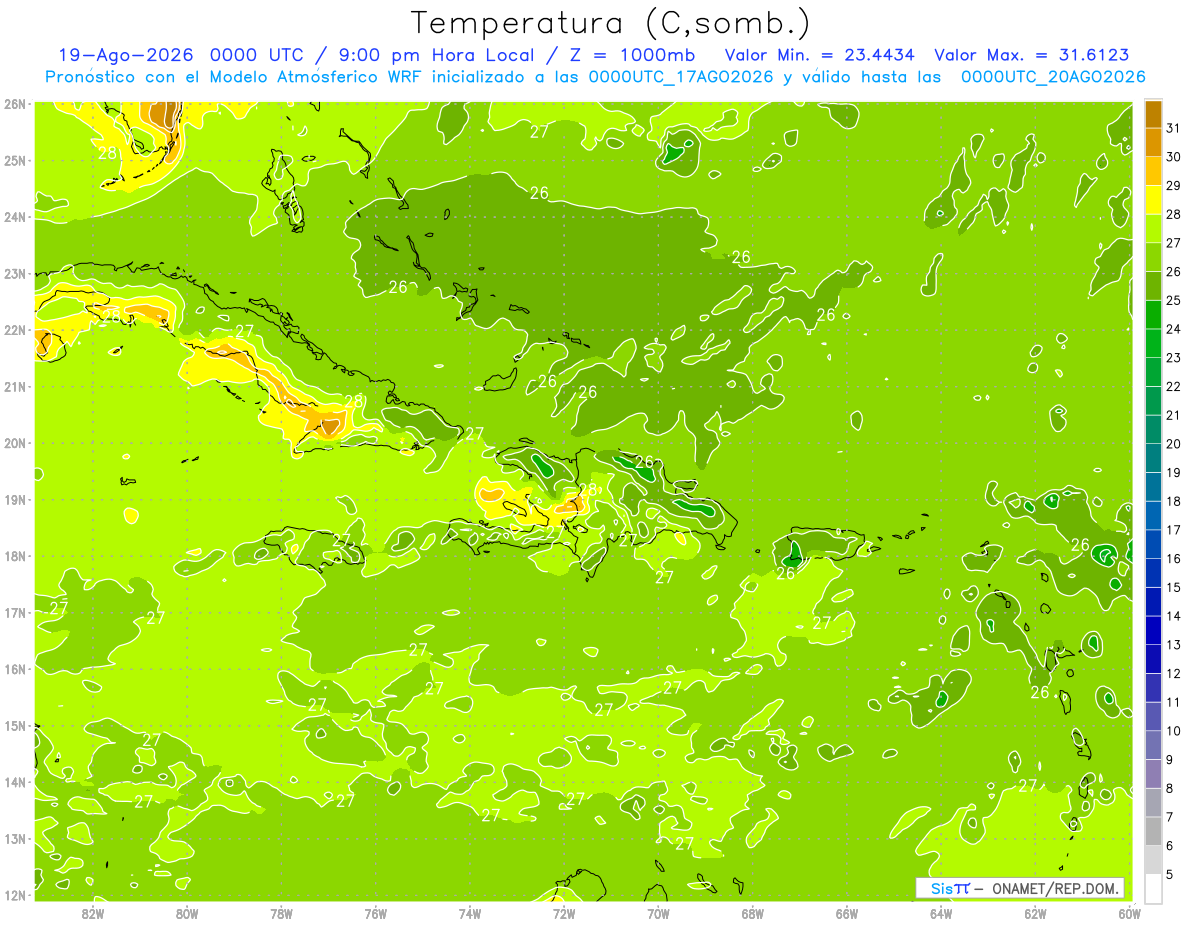The image size is (1200, 927).
Task: Click the "0000UTC_20AGO2026" valid-until time
Action: [1053, 77]
